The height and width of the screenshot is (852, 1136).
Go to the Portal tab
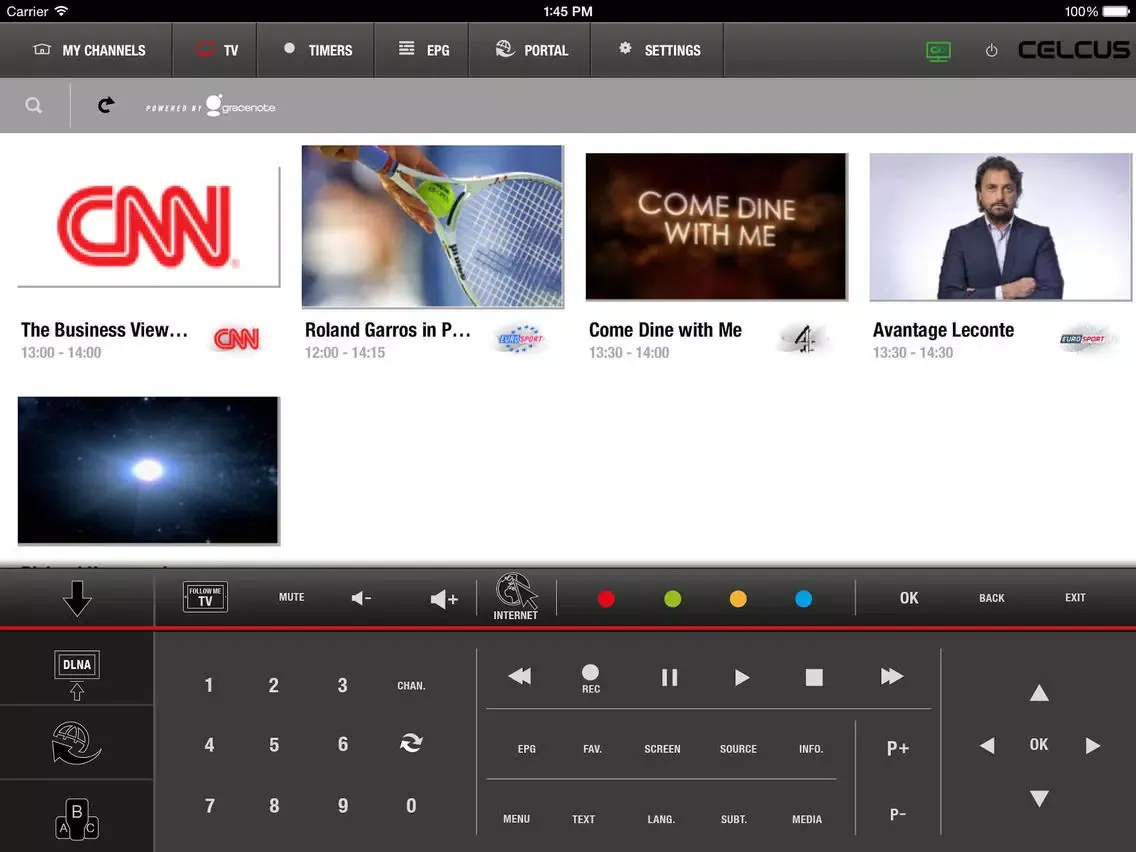[x=531, y=50]
